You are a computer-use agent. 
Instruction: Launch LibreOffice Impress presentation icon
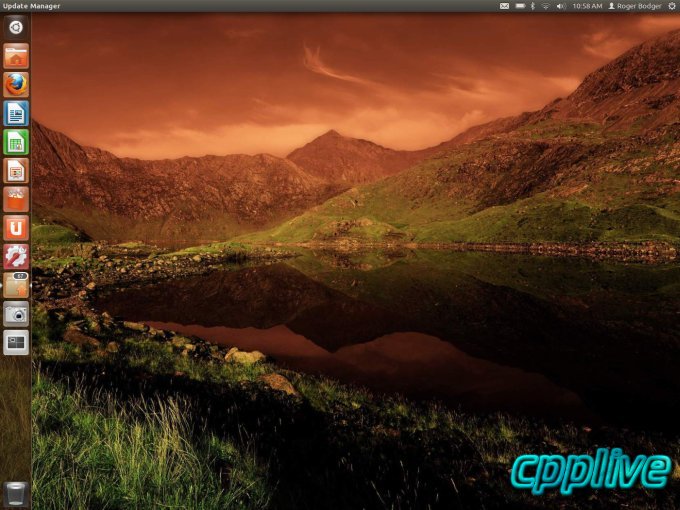tap(16, 170)
